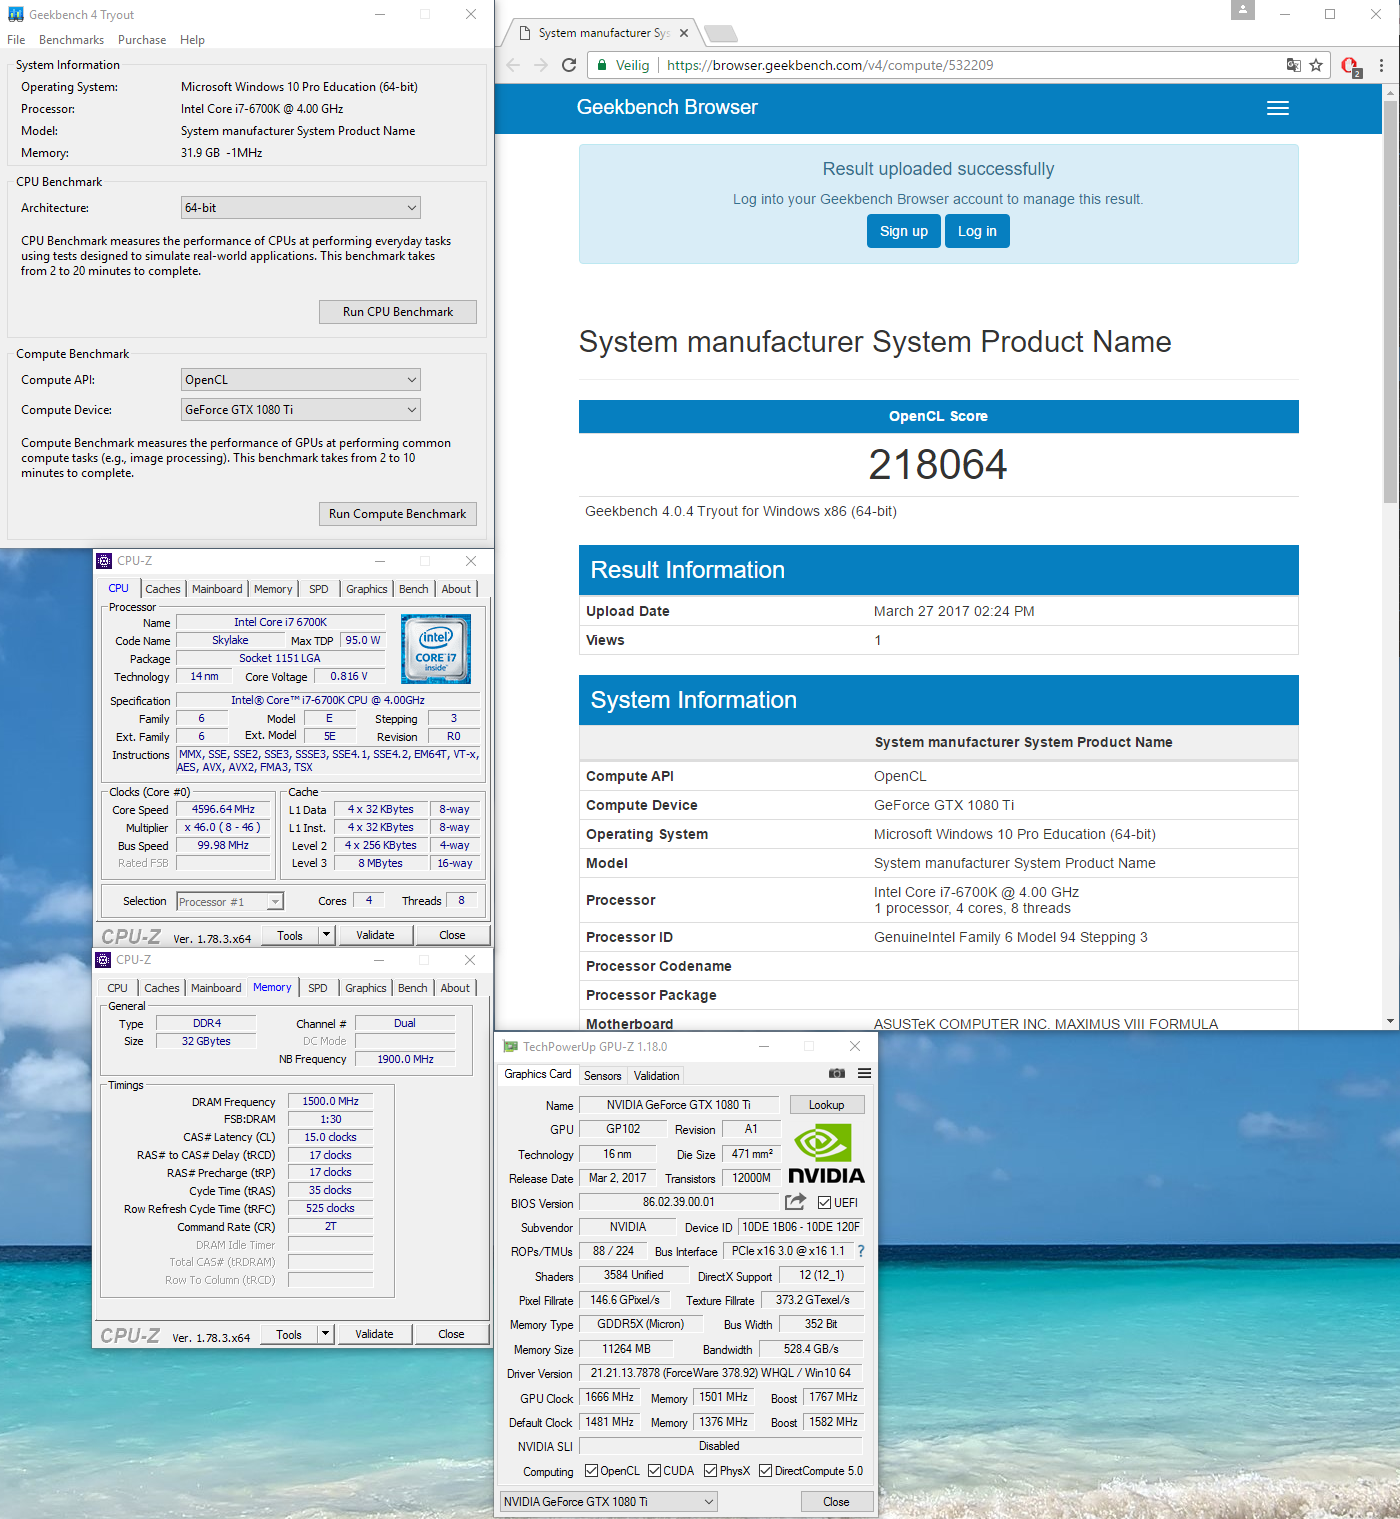Click the Log in button

977,231
